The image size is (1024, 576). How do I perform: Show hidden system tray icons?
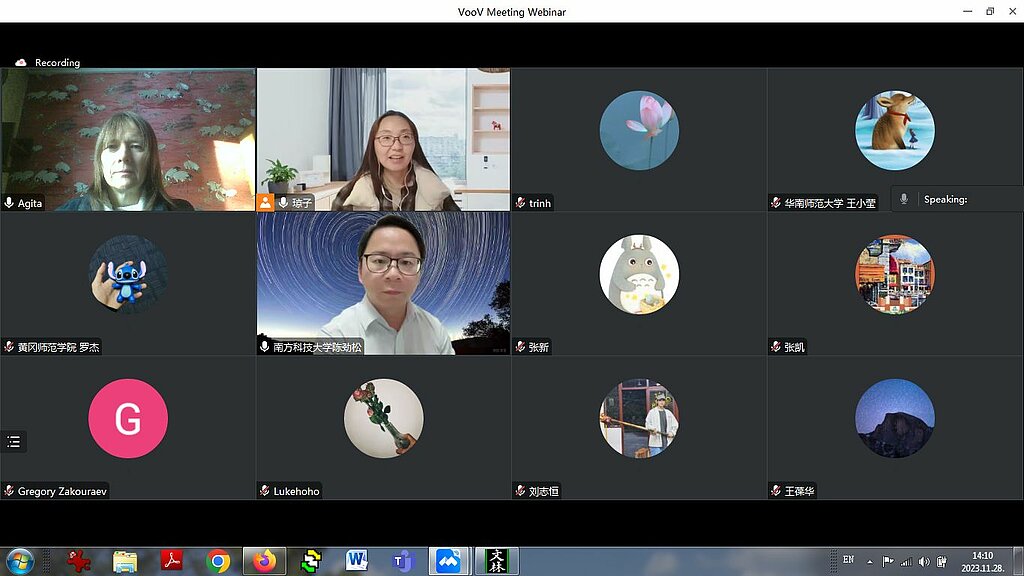(x=869, y=561)
